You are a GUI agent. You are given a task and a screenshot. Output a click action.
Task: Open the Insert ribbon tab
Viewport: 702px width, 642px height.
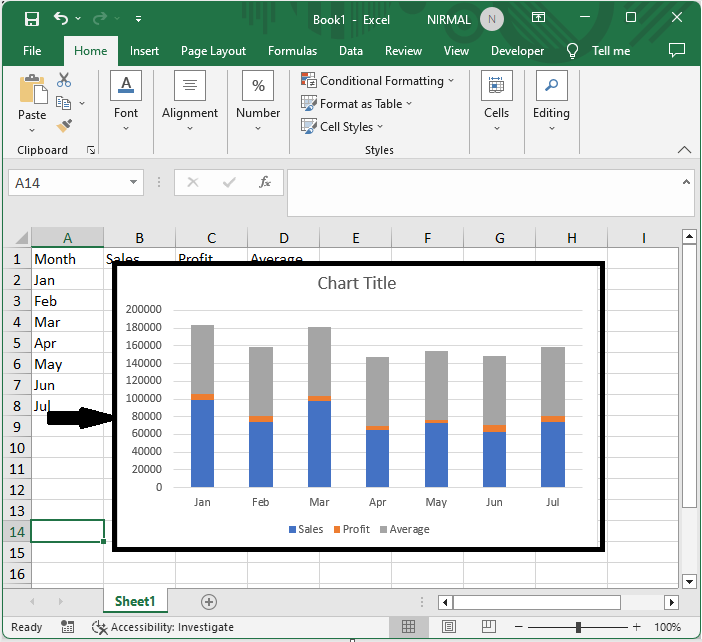click(144, 51)
